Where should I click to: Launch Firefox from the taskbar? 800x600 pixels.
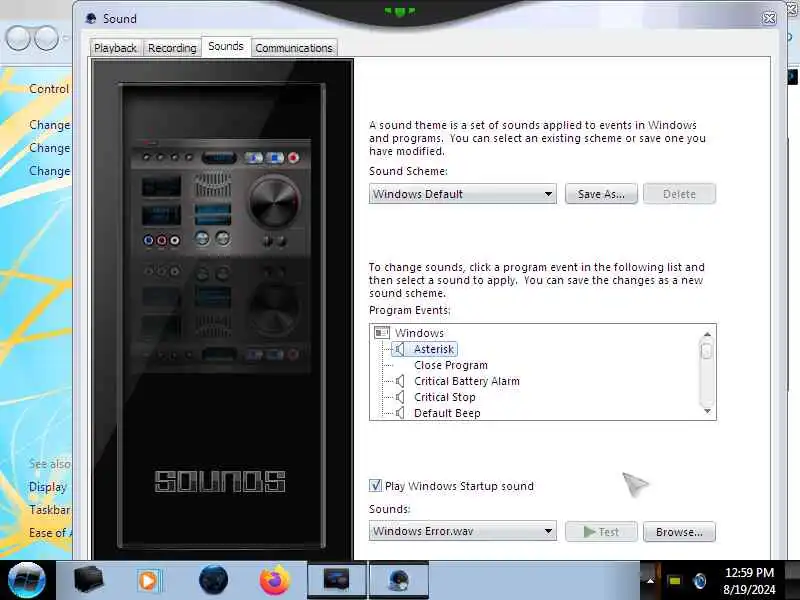274,580
